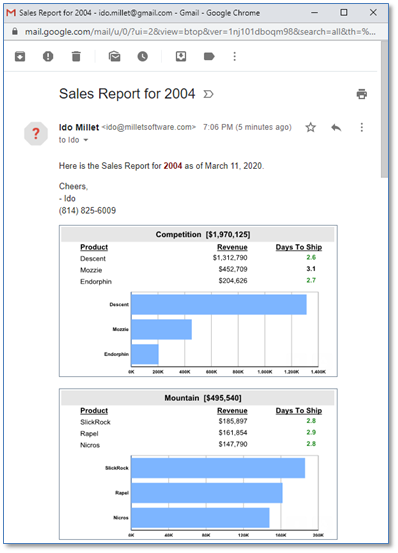The image size is (398, 553).
Task: Click the 'Competition [$1,970,125]' header
Action: pyautogui.click(x=203, y=235)
